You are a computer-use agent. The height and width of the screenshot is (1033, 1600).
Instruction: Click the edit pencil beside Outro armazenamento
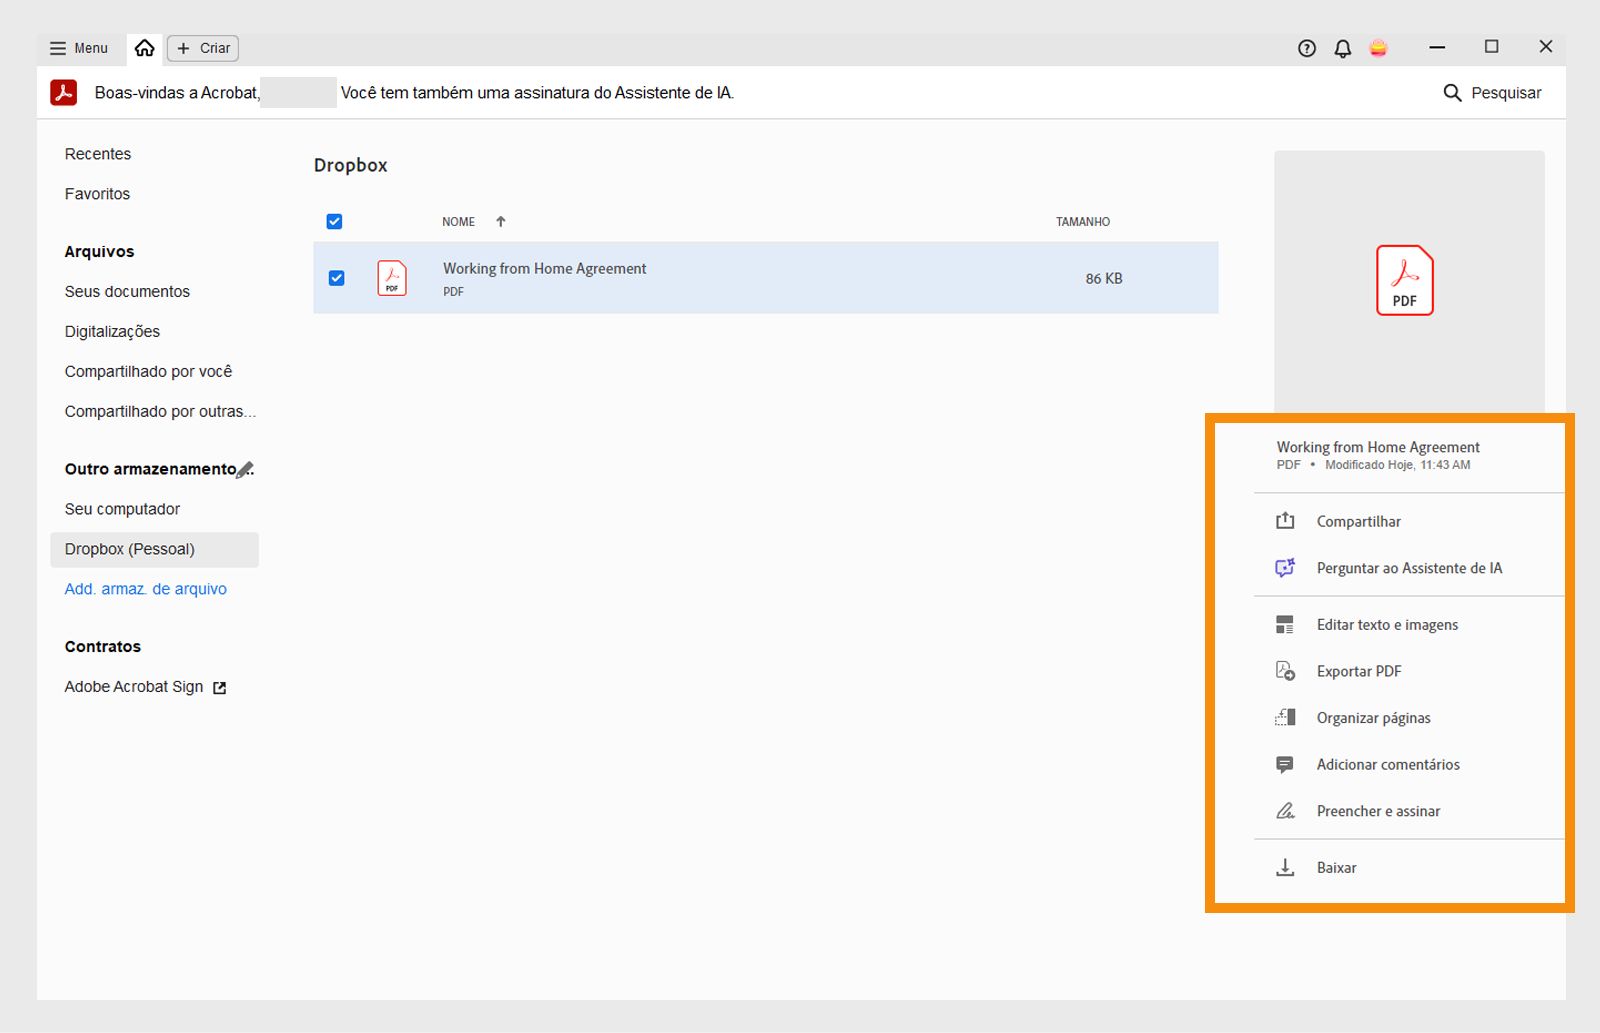click(245, 469)
